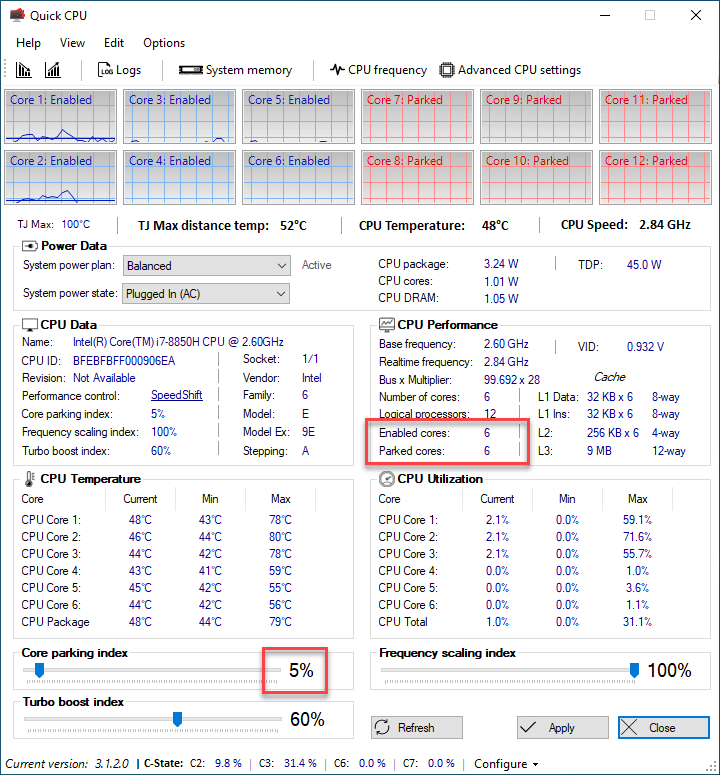This screenshot has height=775, width=720.
Task: Open the Logs viewer
Action: click(119, 70)
